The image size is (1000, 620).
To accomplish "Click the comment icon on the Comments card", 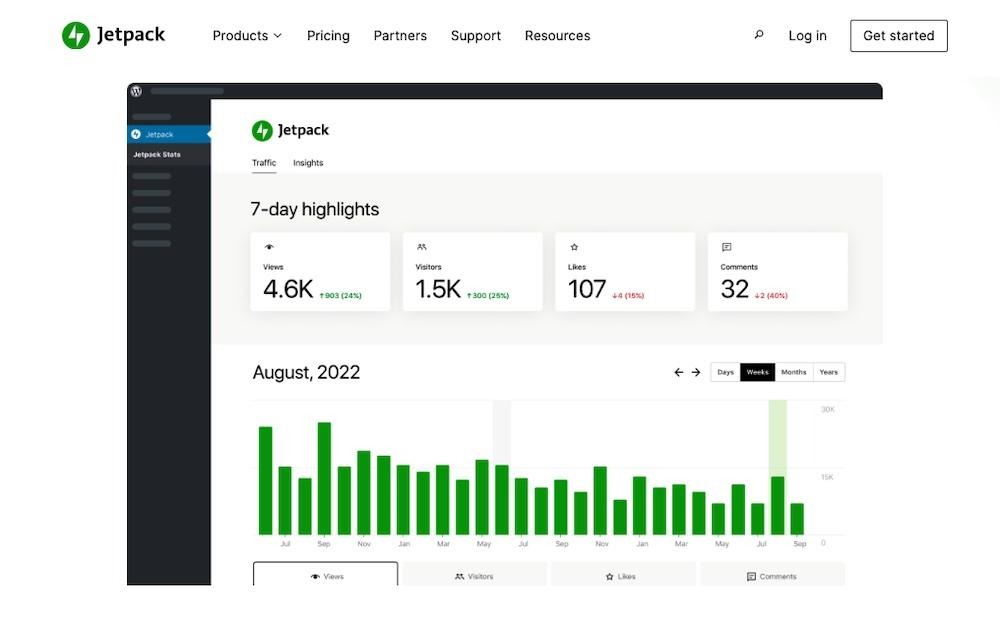I will click(x=726, y=247).
